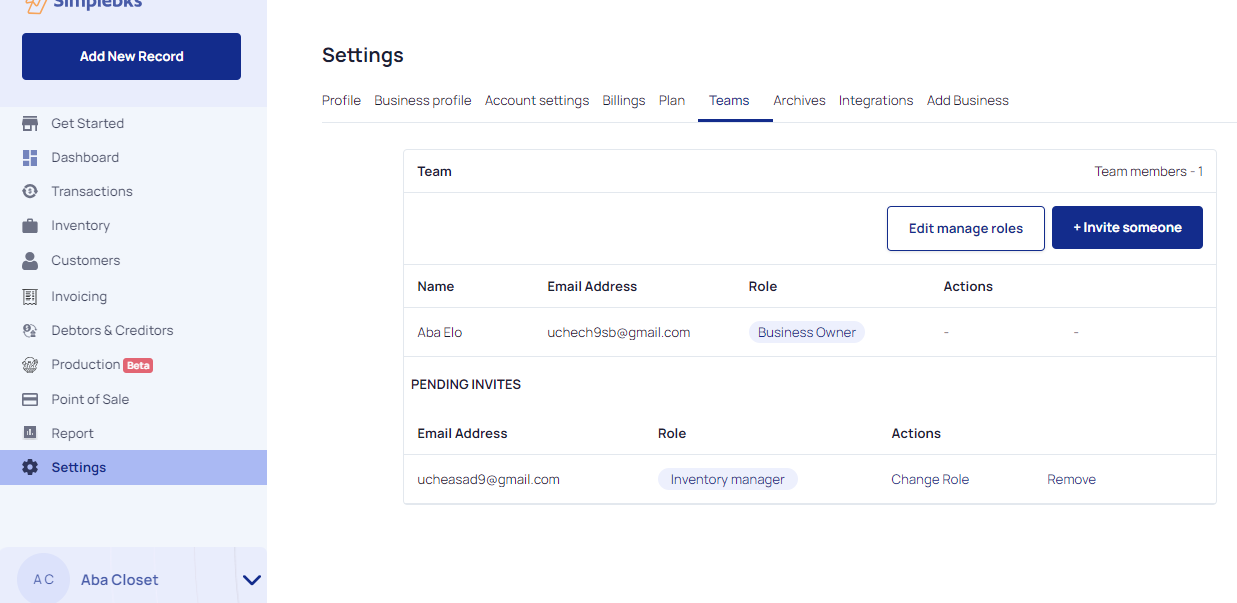1237x603 pixels.
Task: Switch to the Business profile tab
Action: (x=422, y=101)
